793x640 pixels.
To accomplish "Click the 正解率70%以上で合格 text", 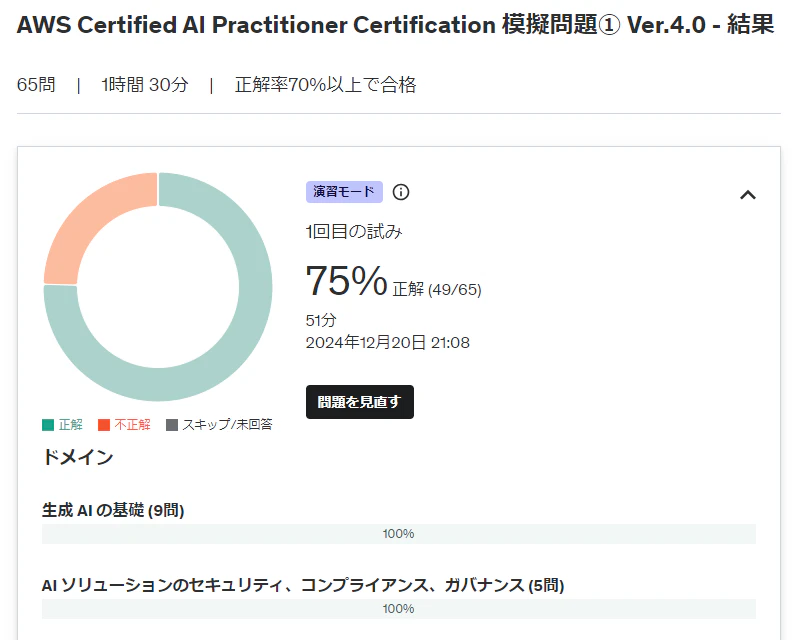I will pos(325,84).
